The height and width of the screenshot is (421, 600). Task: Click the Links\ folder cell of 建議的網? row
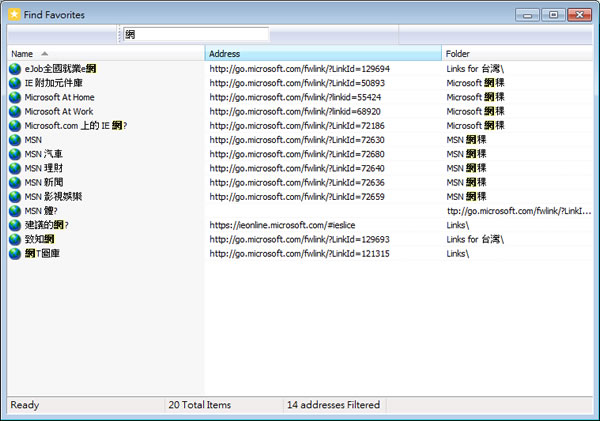tap(458, 225)
